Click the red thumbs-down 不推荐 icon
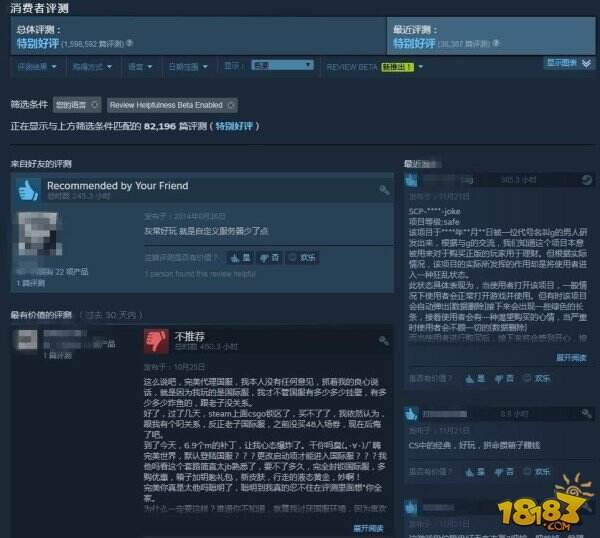The image size is (600, 538). (x=156, y=341)
